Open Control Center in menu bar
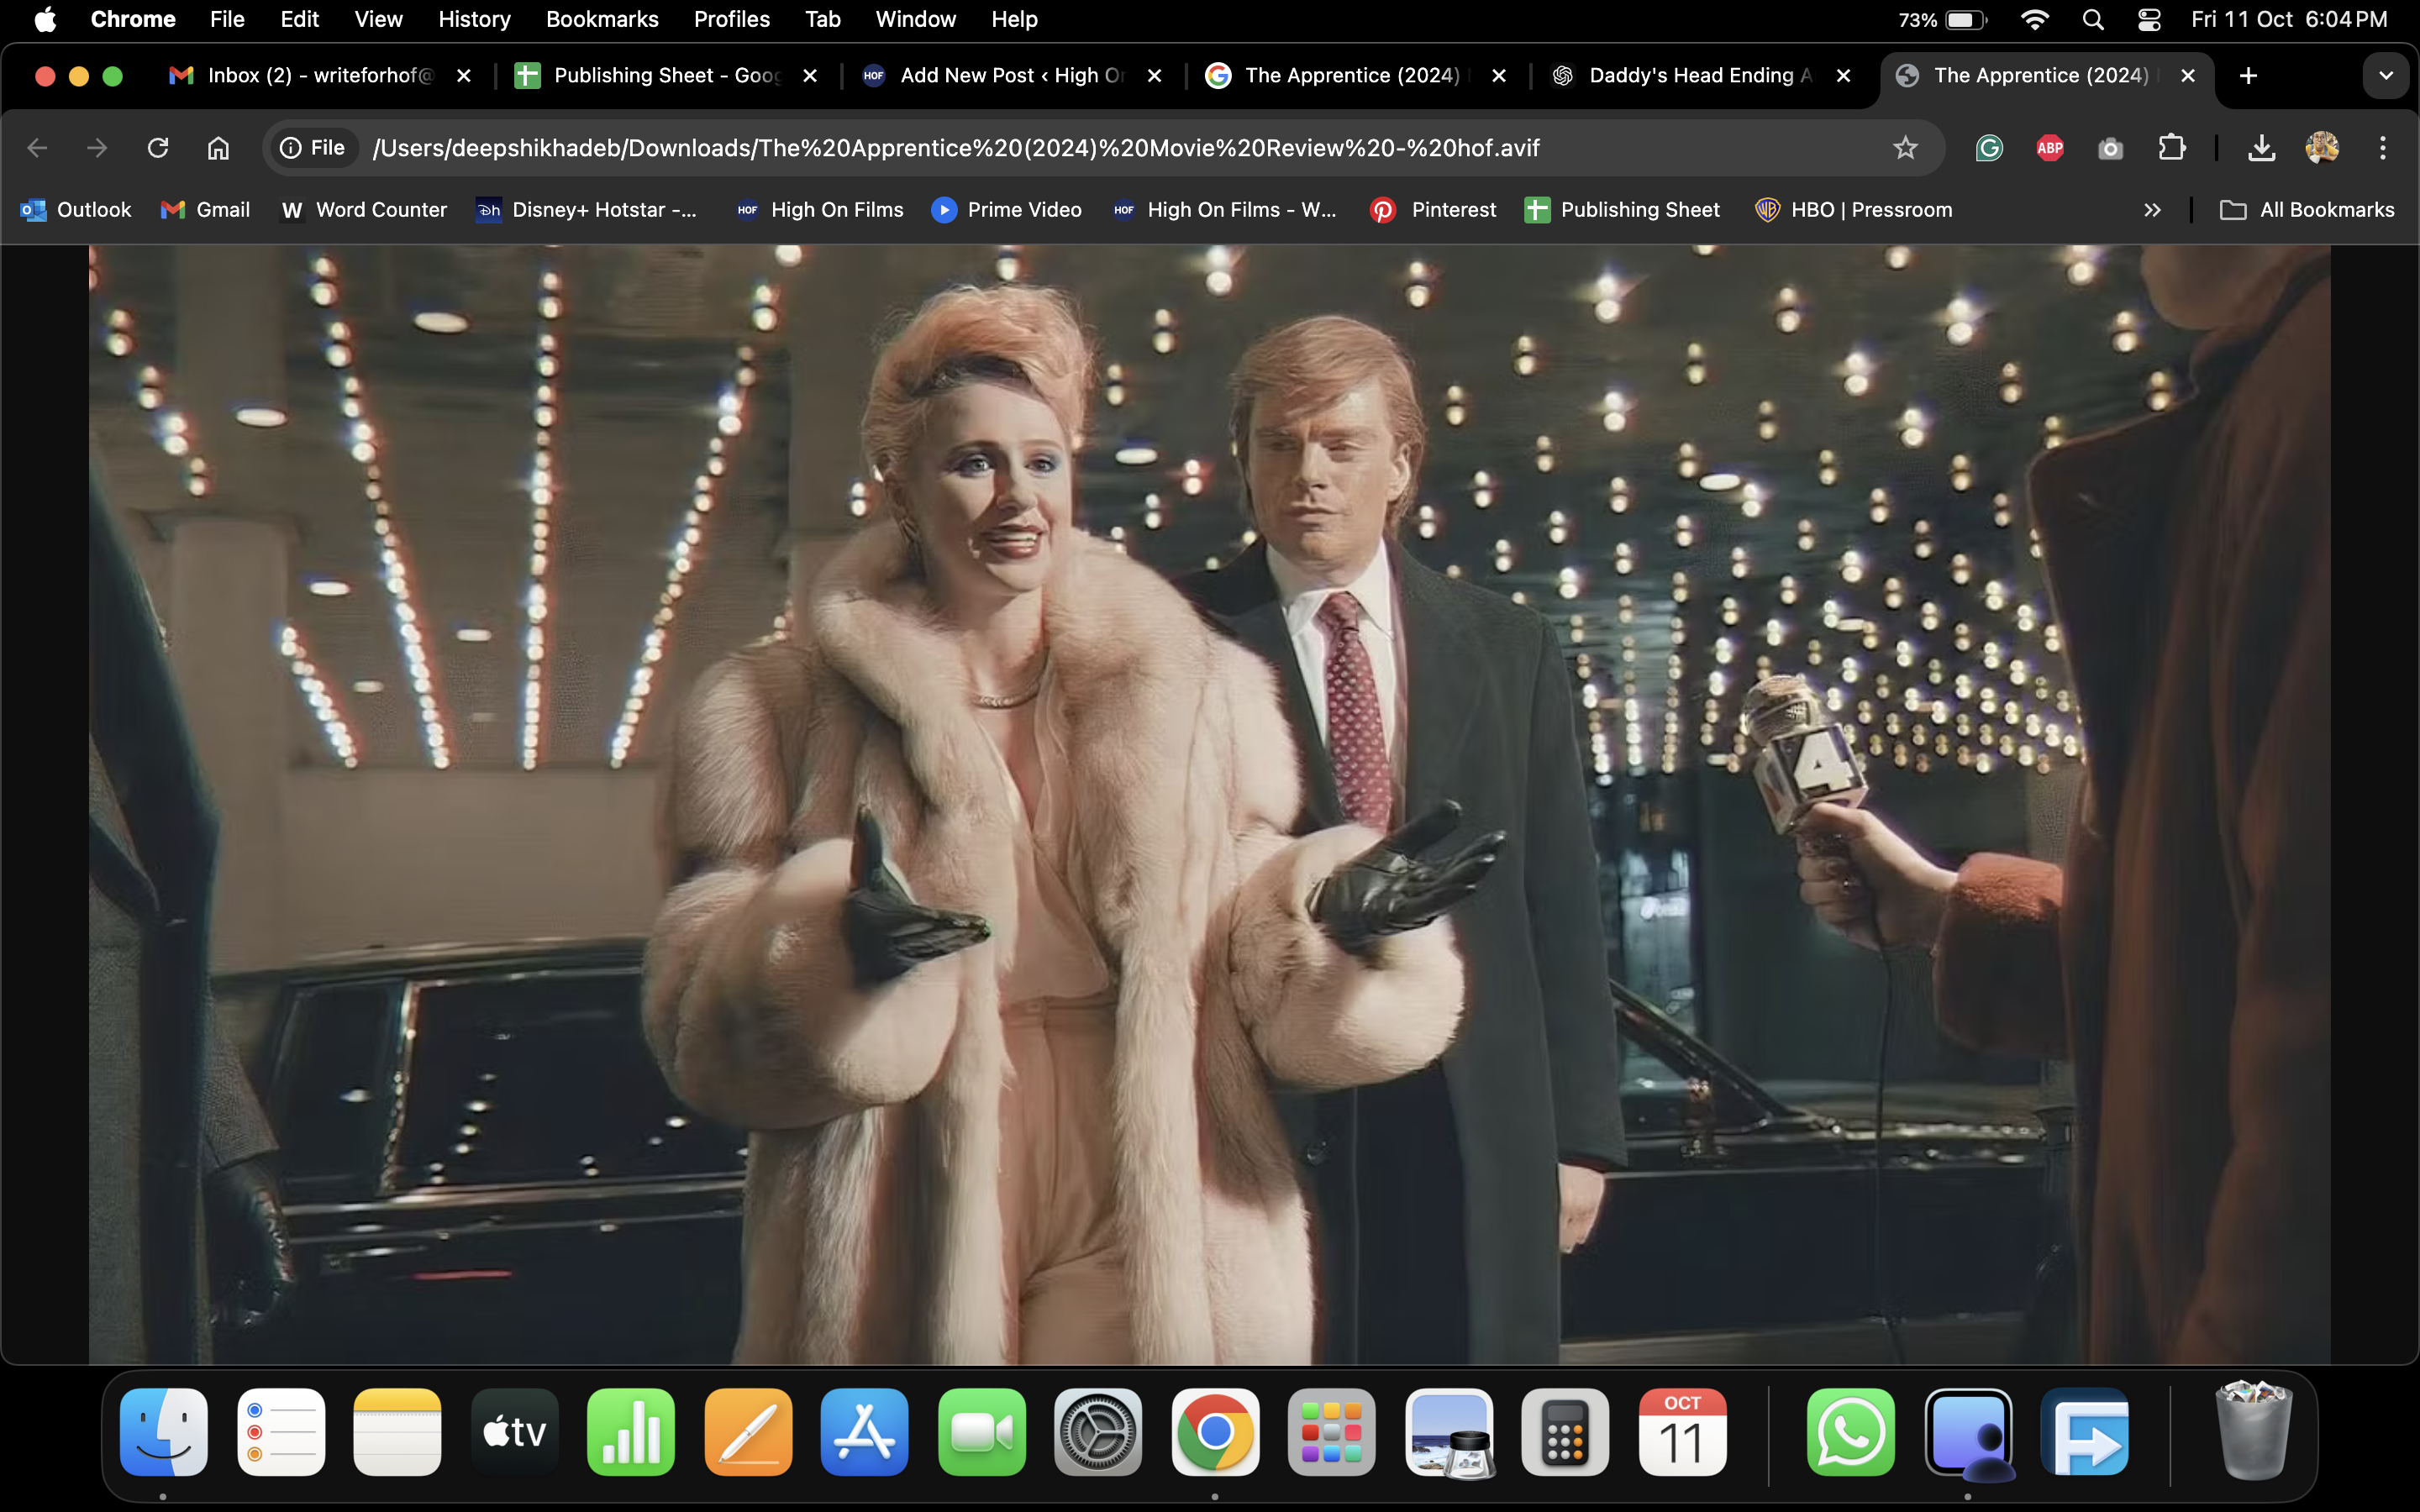 pos(2149,20)
